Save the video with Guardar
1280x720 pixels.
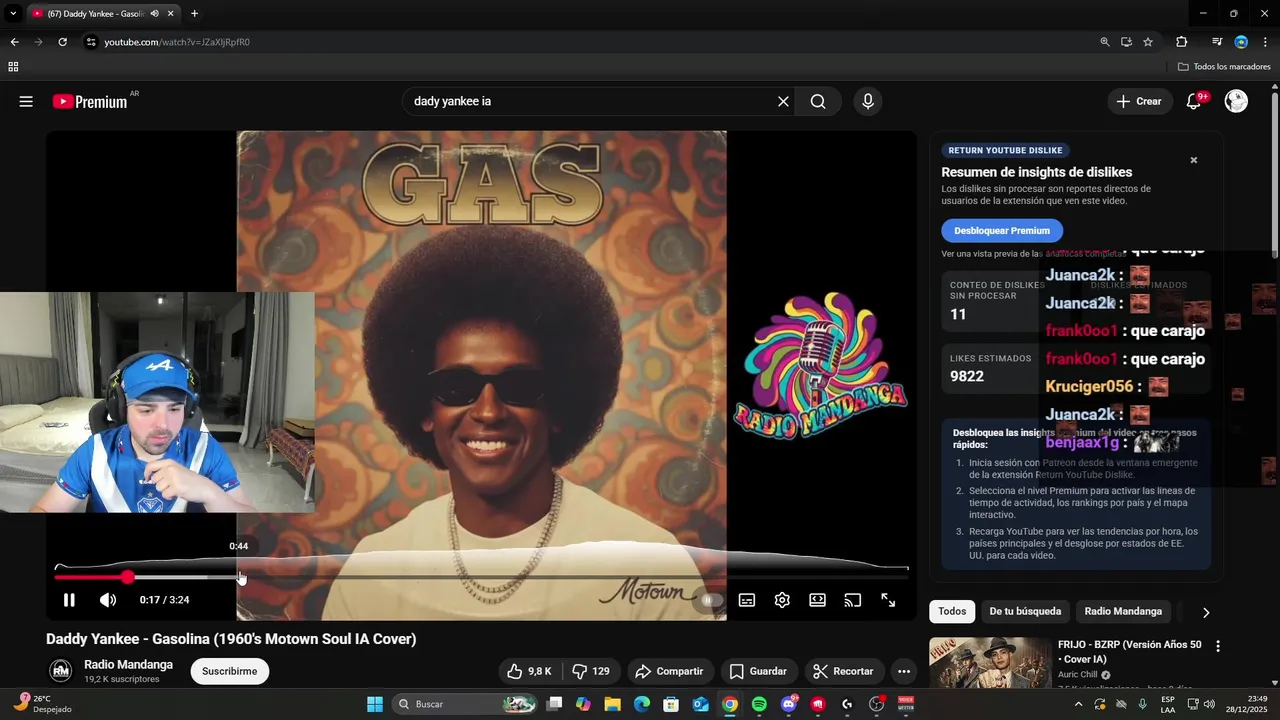click(x=758, y=671)
